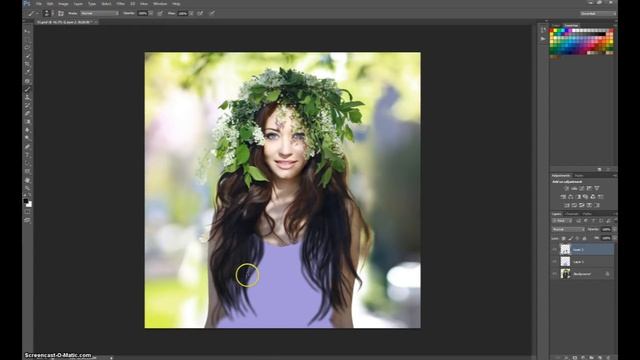This screenshot has width=640, height=360.
Task: Select the Quick Selection tool
Action: pos(27,56)
